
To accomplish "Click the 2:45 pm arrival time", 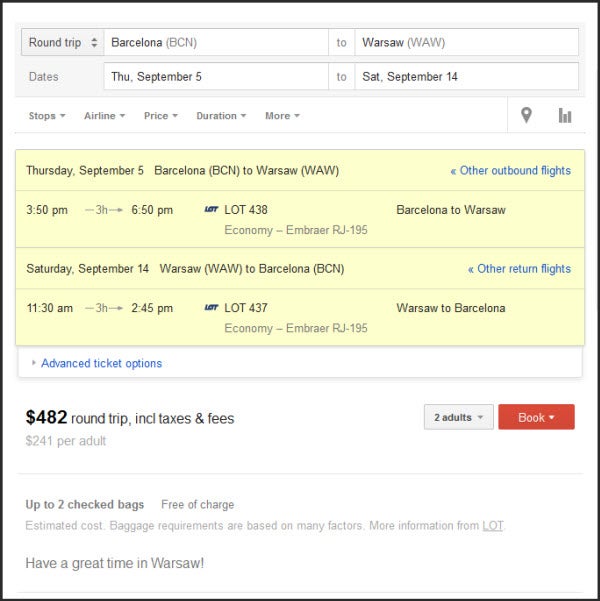I will tap(152, 308).
